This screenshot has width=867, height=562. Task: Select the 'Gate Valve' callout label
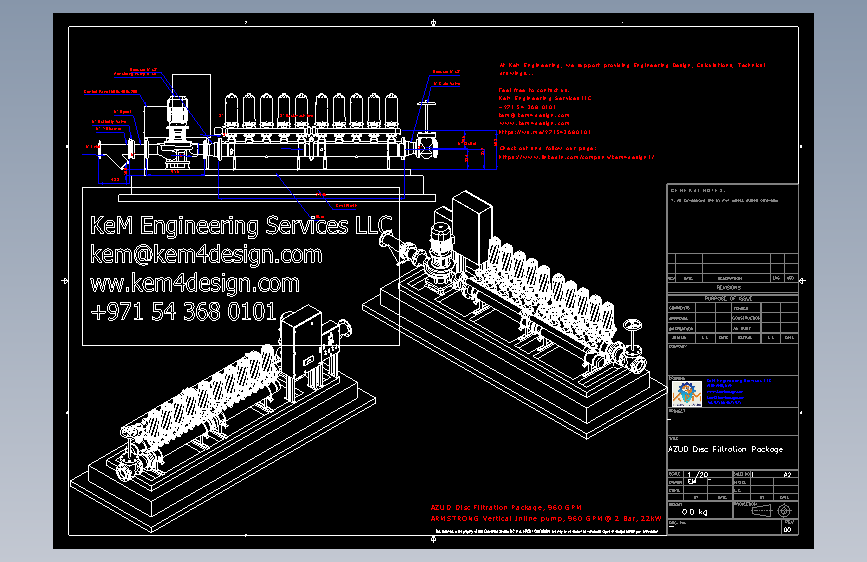[x=447, y=84]
